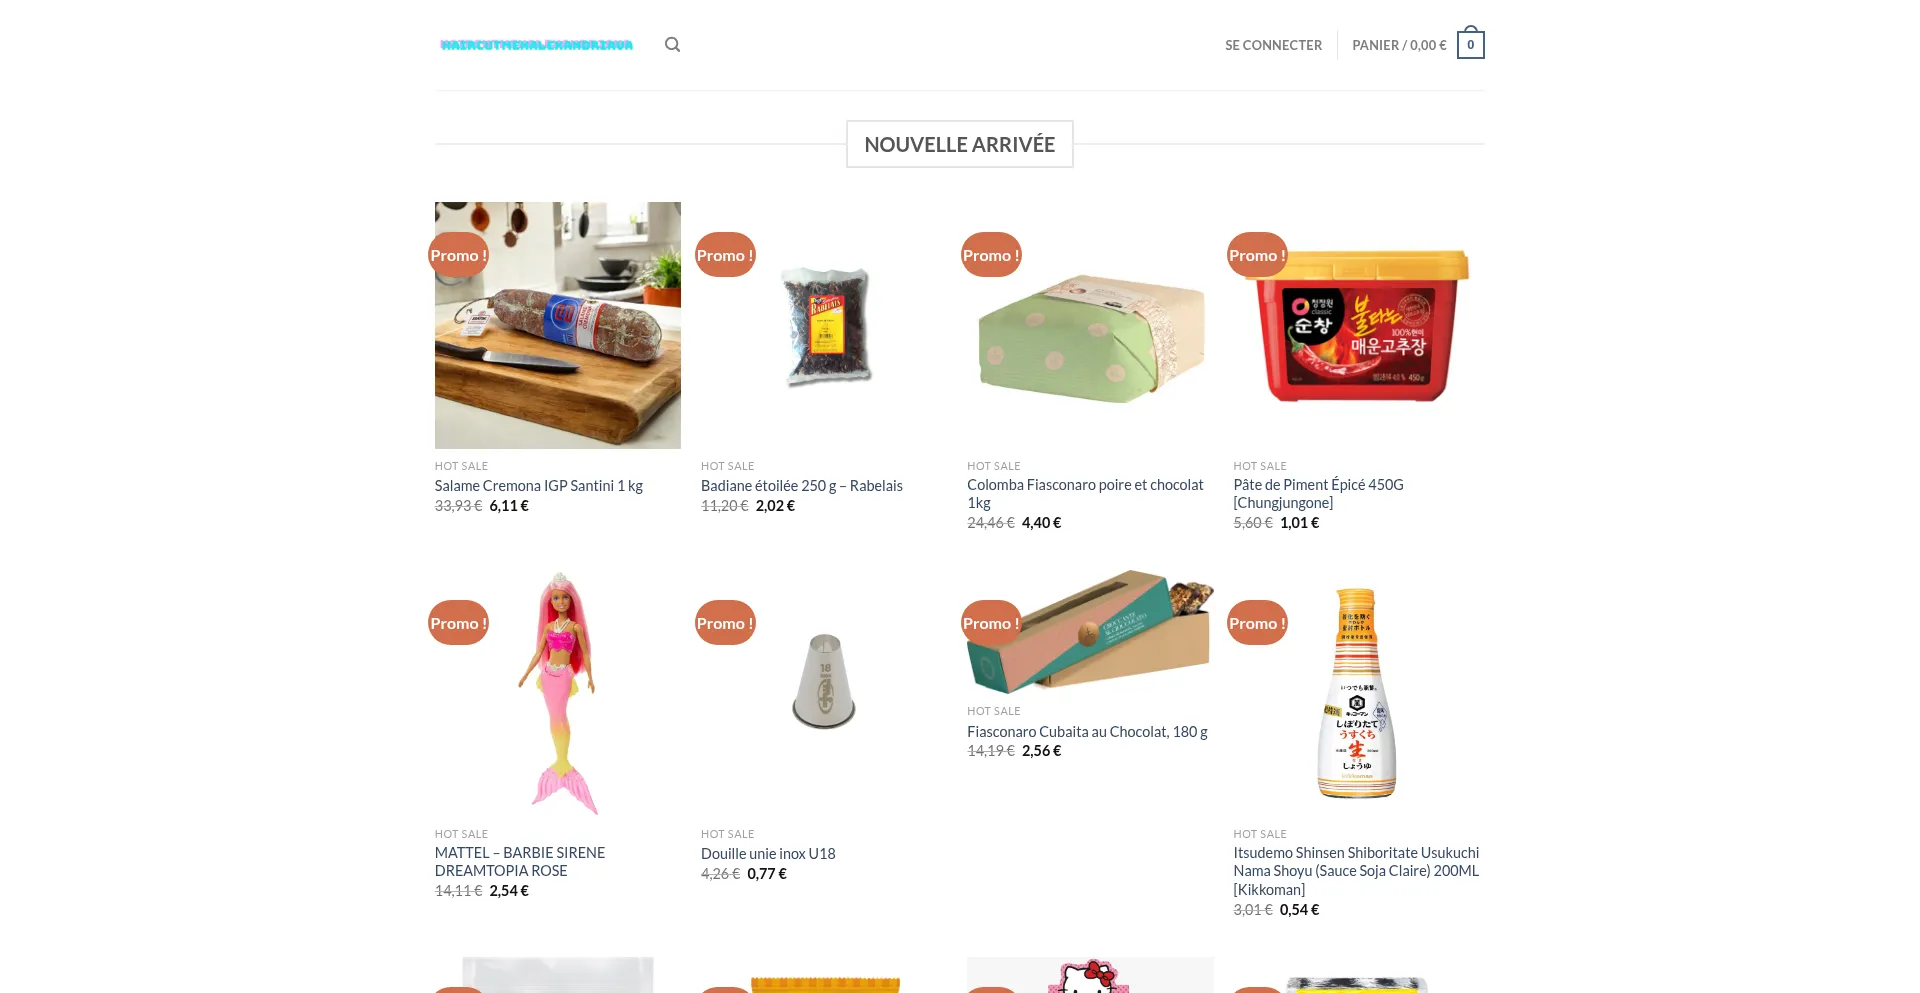Open the PANIER 0,00 € cart link

1399,45
